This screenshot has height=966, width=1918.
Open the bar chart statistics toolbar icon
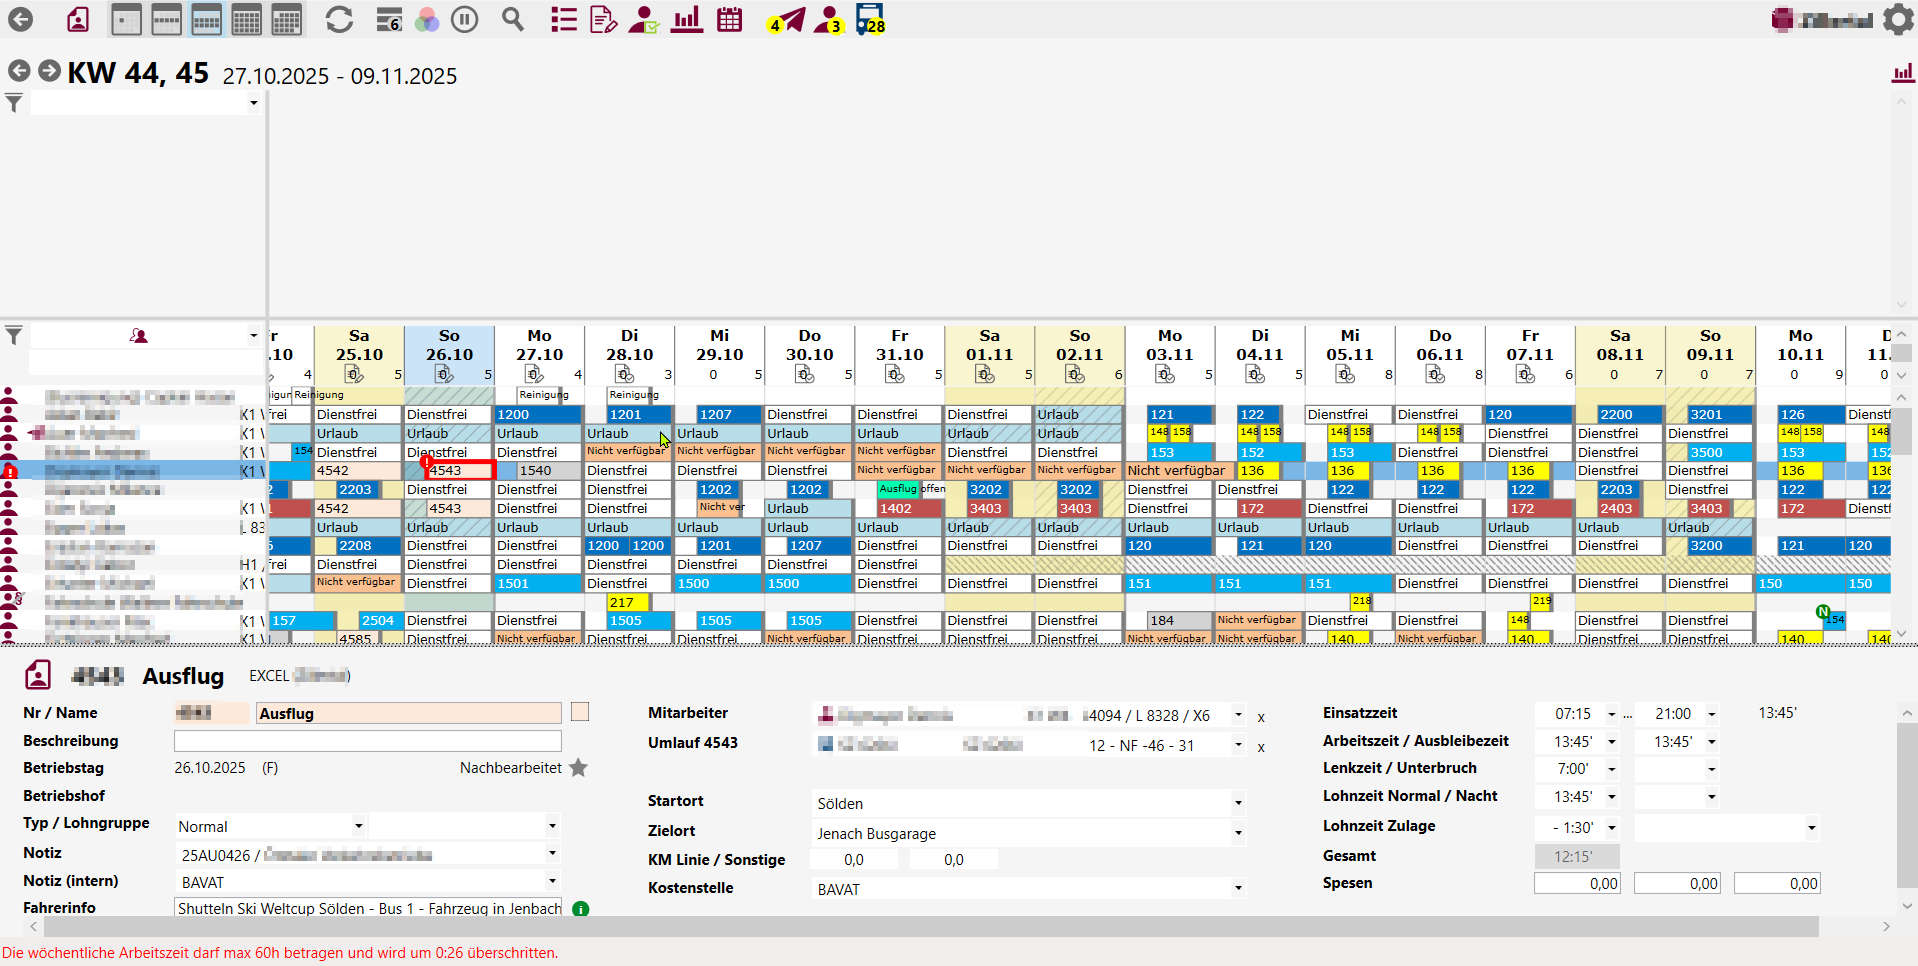point(686,20)
